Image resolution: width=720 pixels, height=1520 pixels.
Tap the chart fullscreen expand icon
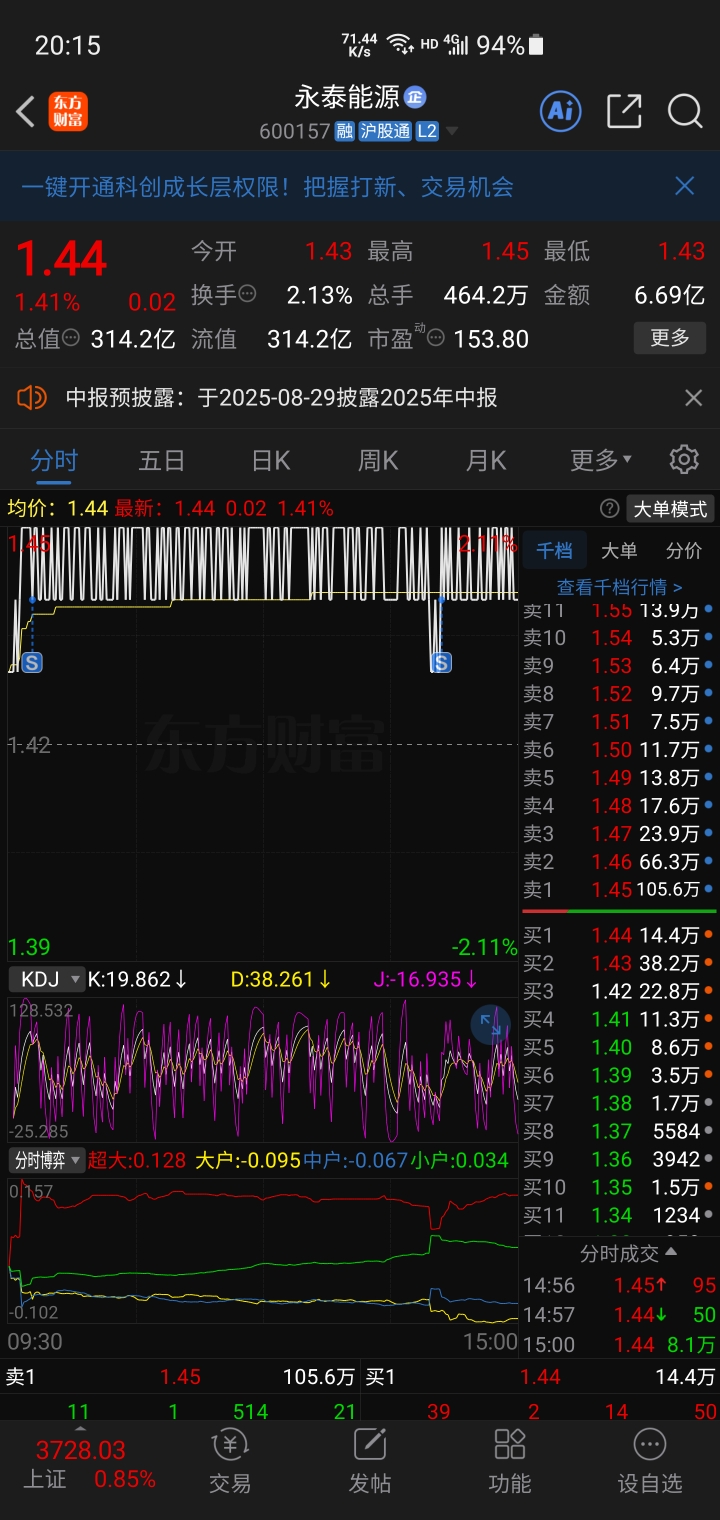491,1024
